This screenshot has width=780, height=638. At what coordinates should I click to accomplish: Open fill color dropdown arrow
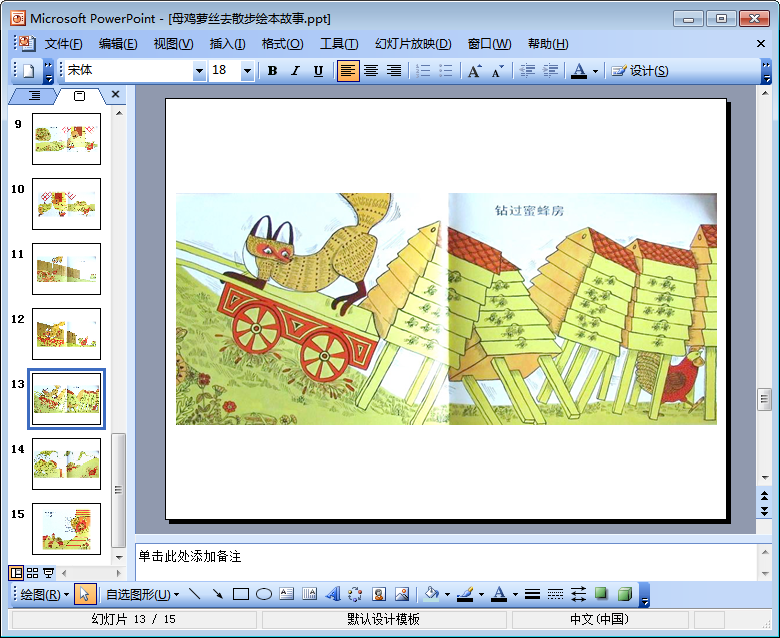pos(447,595)
